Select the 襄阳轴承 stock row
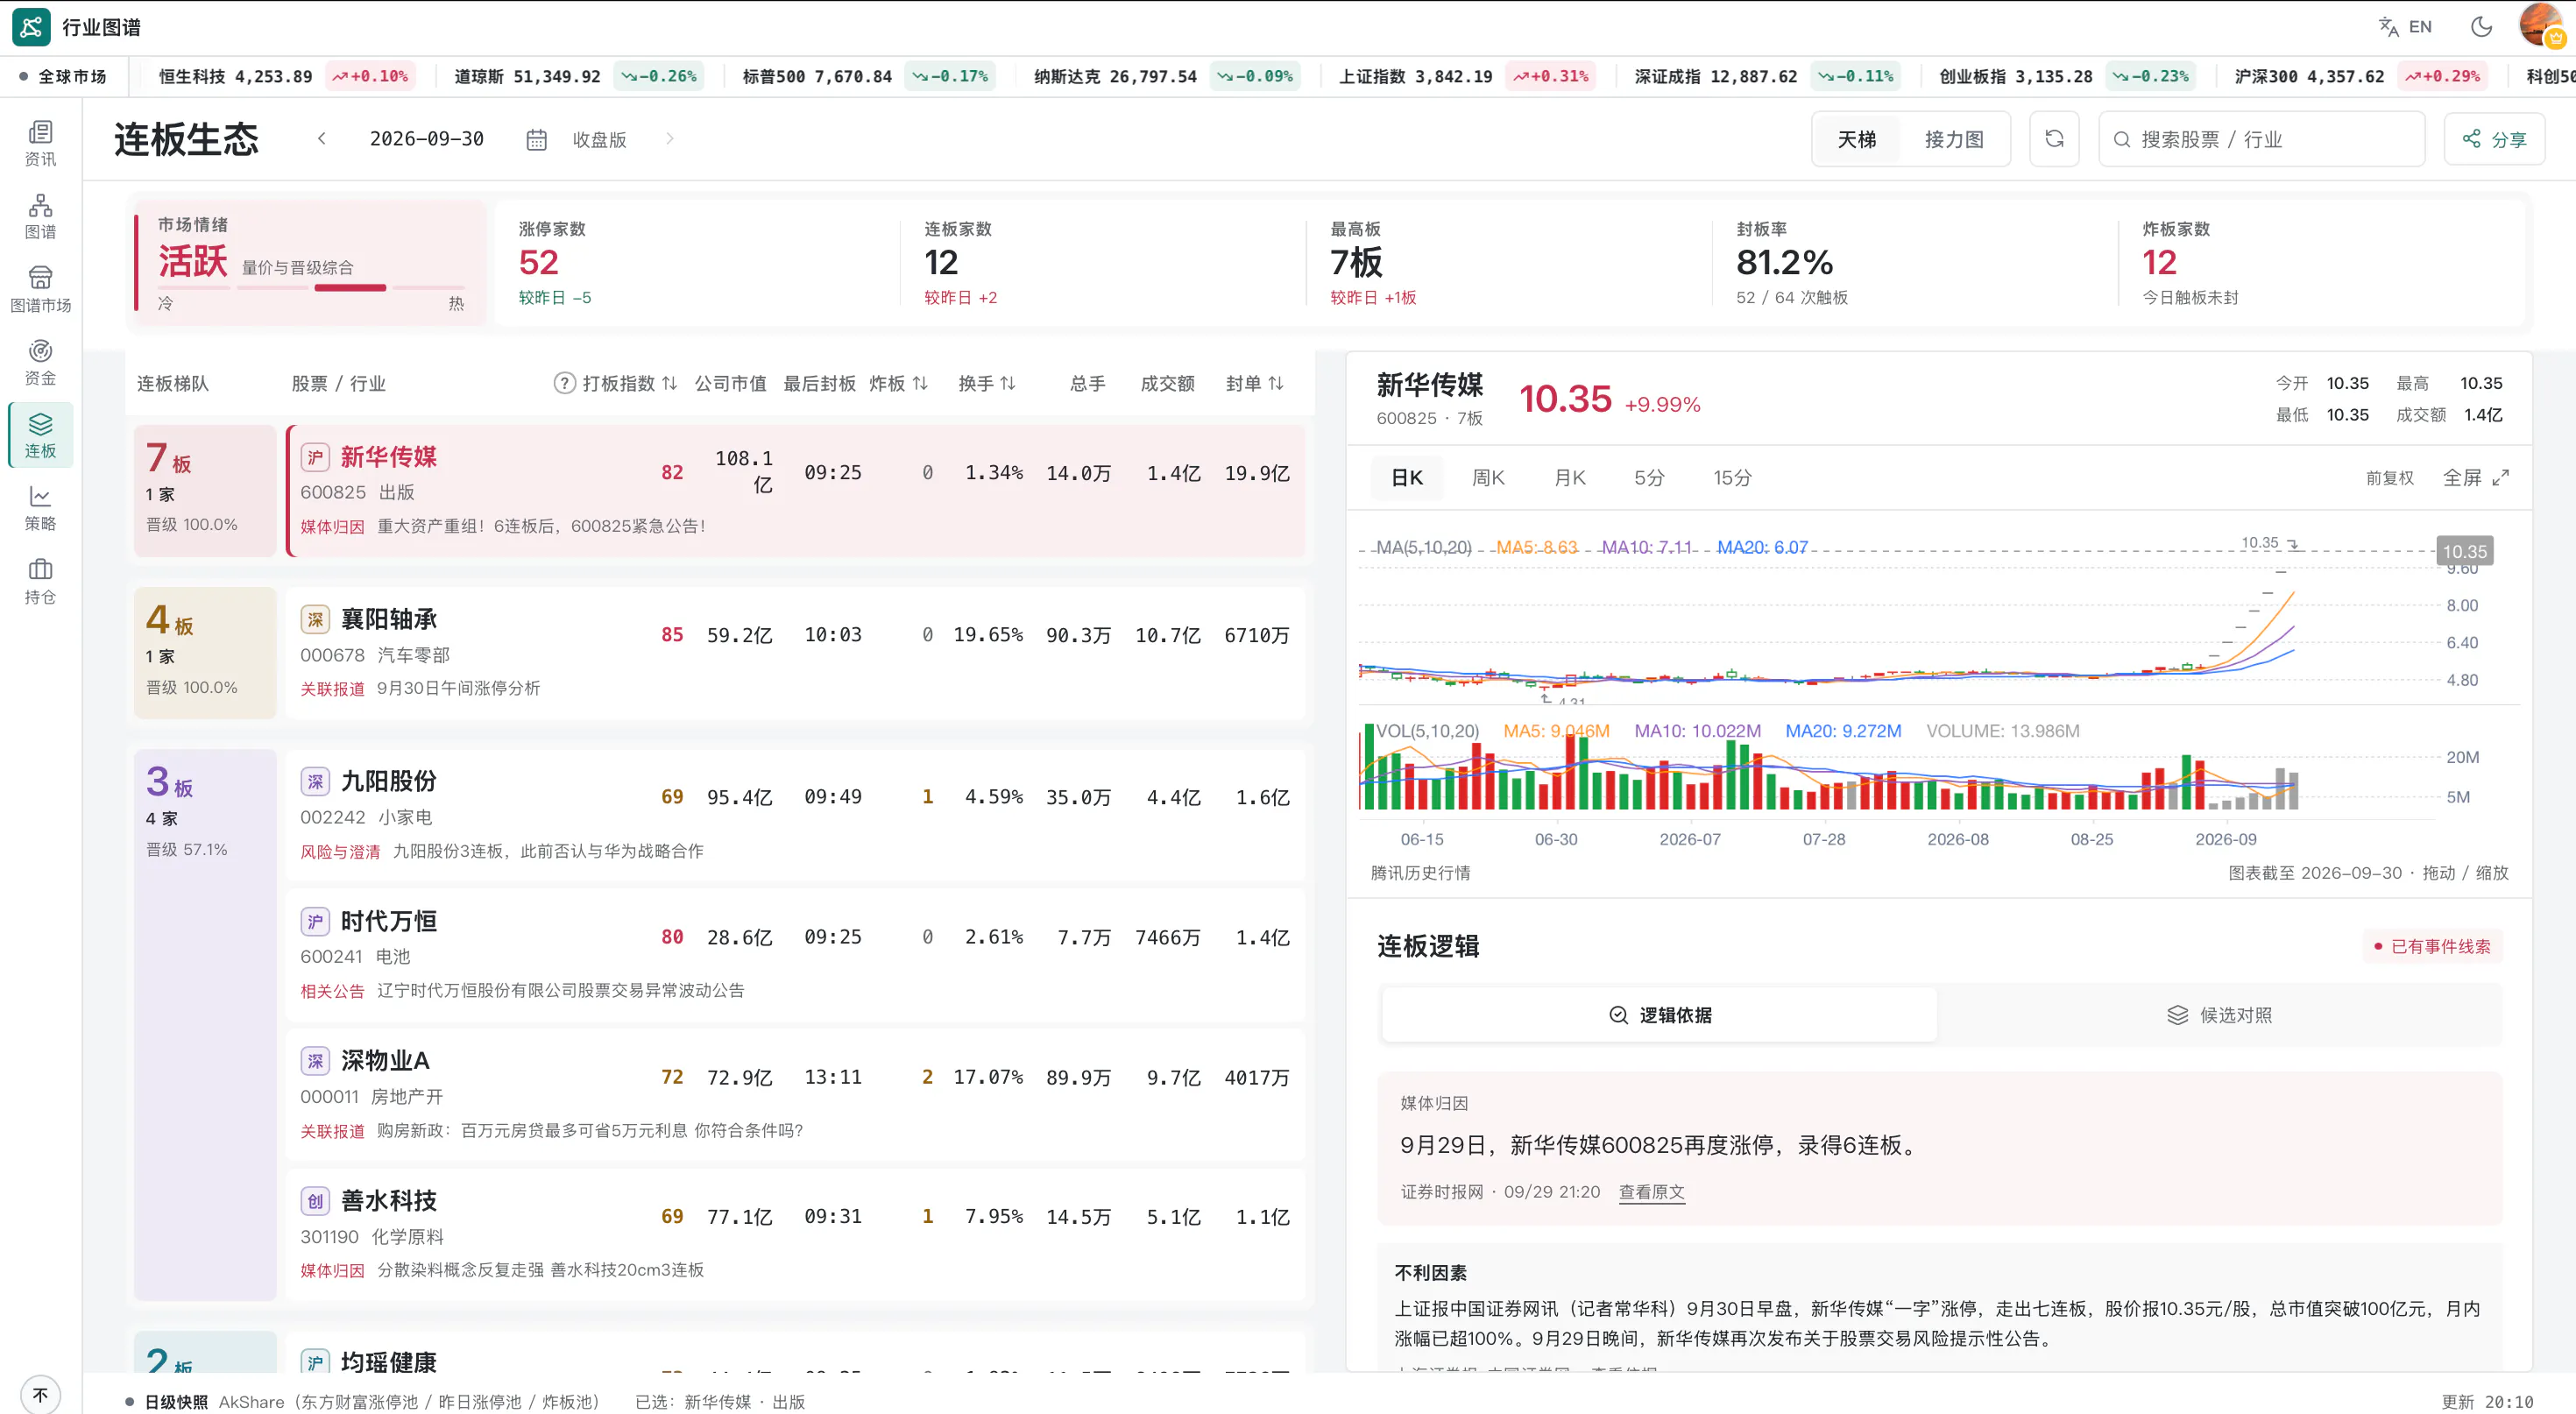The height and width of the screenshot is (1414, 2576). click(795, 652)
